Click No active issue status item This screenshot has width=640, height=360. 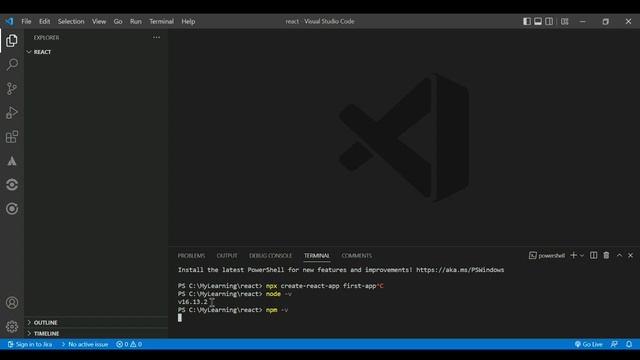85,344
